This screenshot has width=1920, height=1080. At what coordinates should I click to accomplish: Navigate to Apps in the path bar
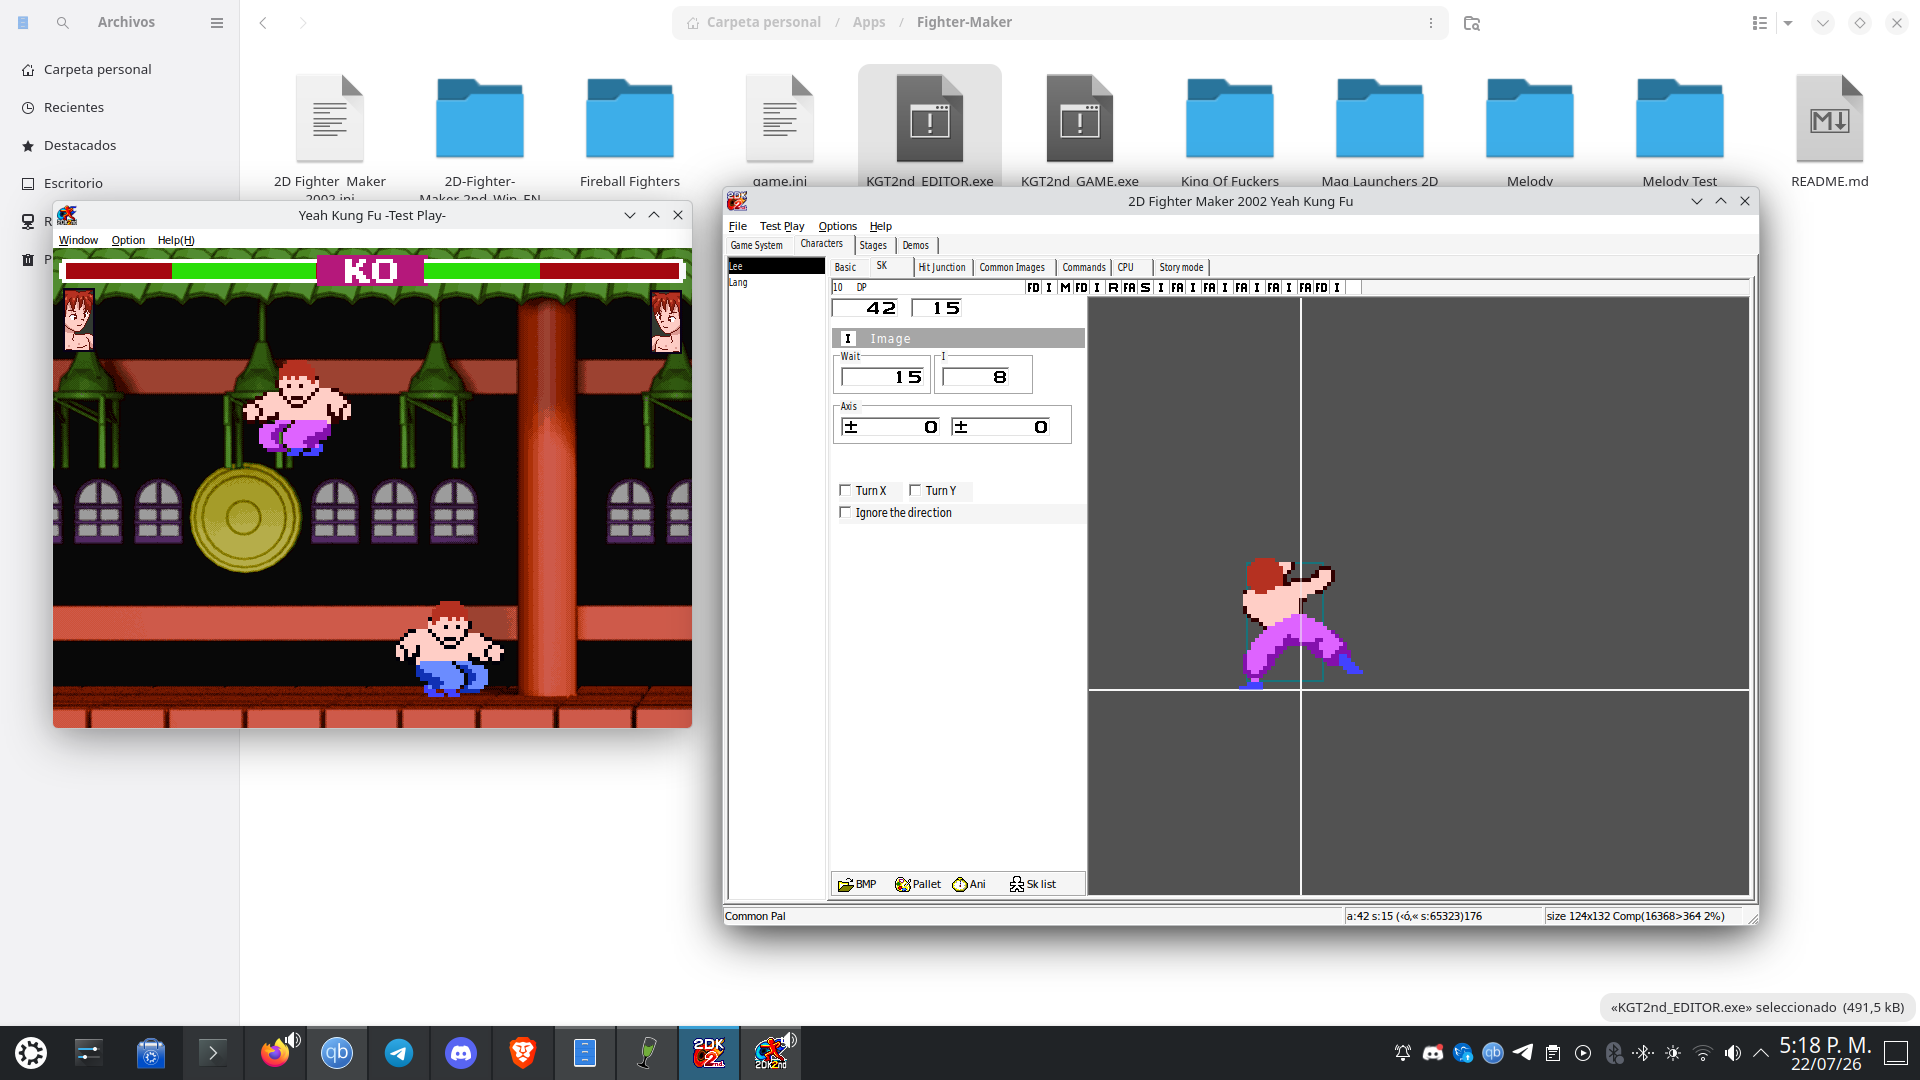point(869,22)
